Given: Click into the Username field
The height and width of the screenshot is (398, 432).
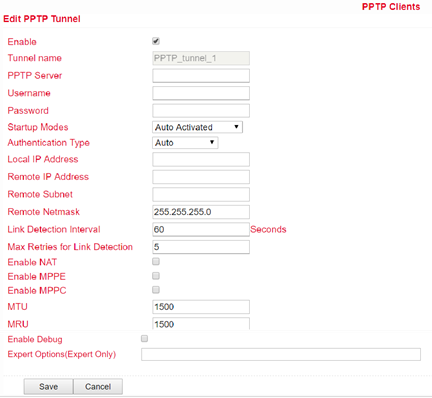Looking at the screenshot, I should [201, 93].
